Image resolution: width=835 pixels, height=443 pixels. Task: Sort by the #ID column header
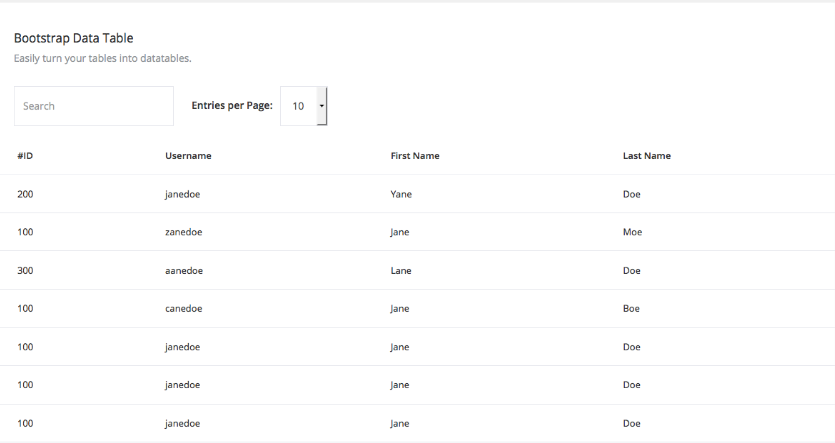click(x=25, y=156)
